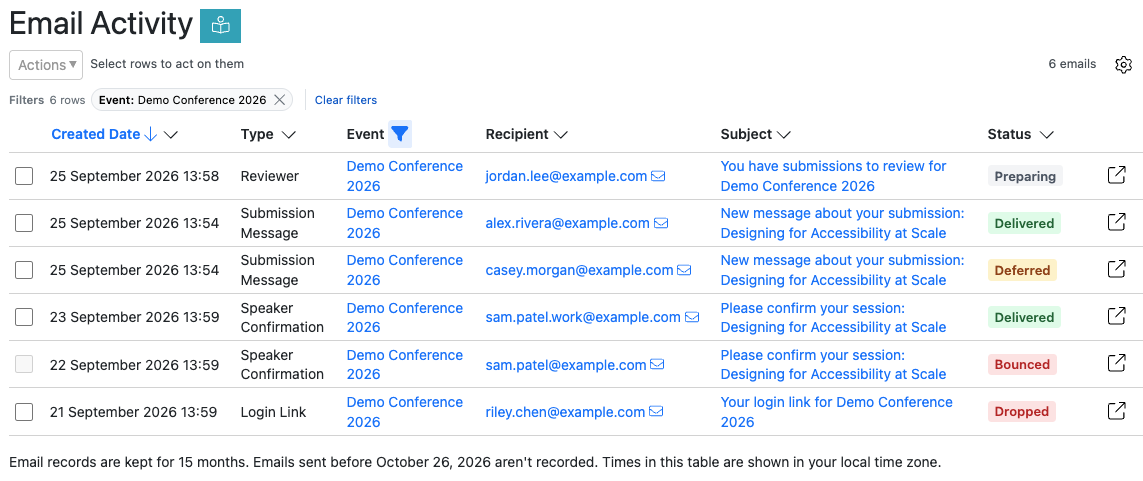
Task: Select the casey.morgan row checkbox
Action: click(24, 270)
